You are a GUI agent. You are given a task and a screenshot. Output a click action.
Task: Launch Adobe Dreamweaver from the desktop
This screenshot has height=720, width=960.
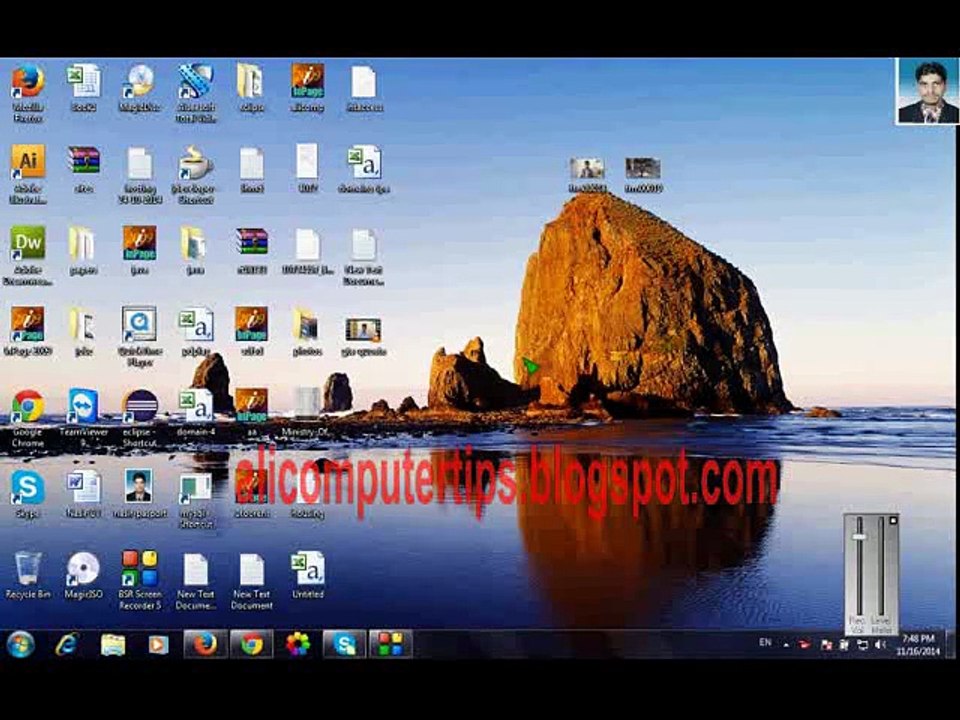tap(28, 255)
